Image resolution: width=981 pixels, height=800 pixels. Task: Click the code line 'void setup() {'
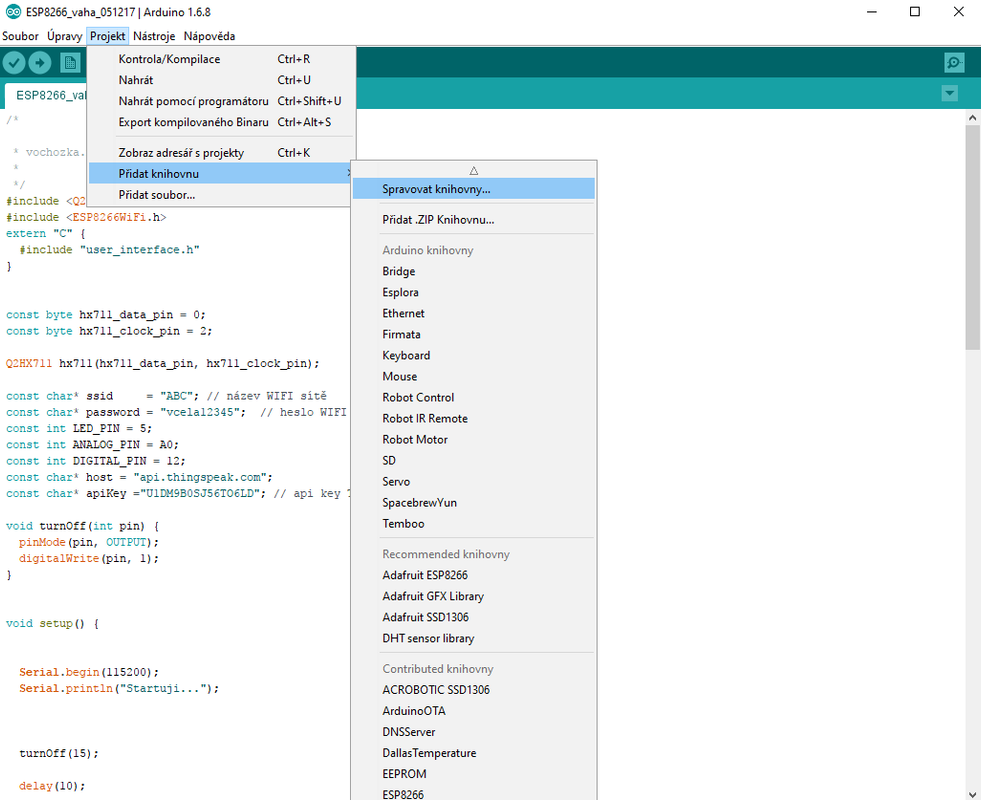pos(52,624)
